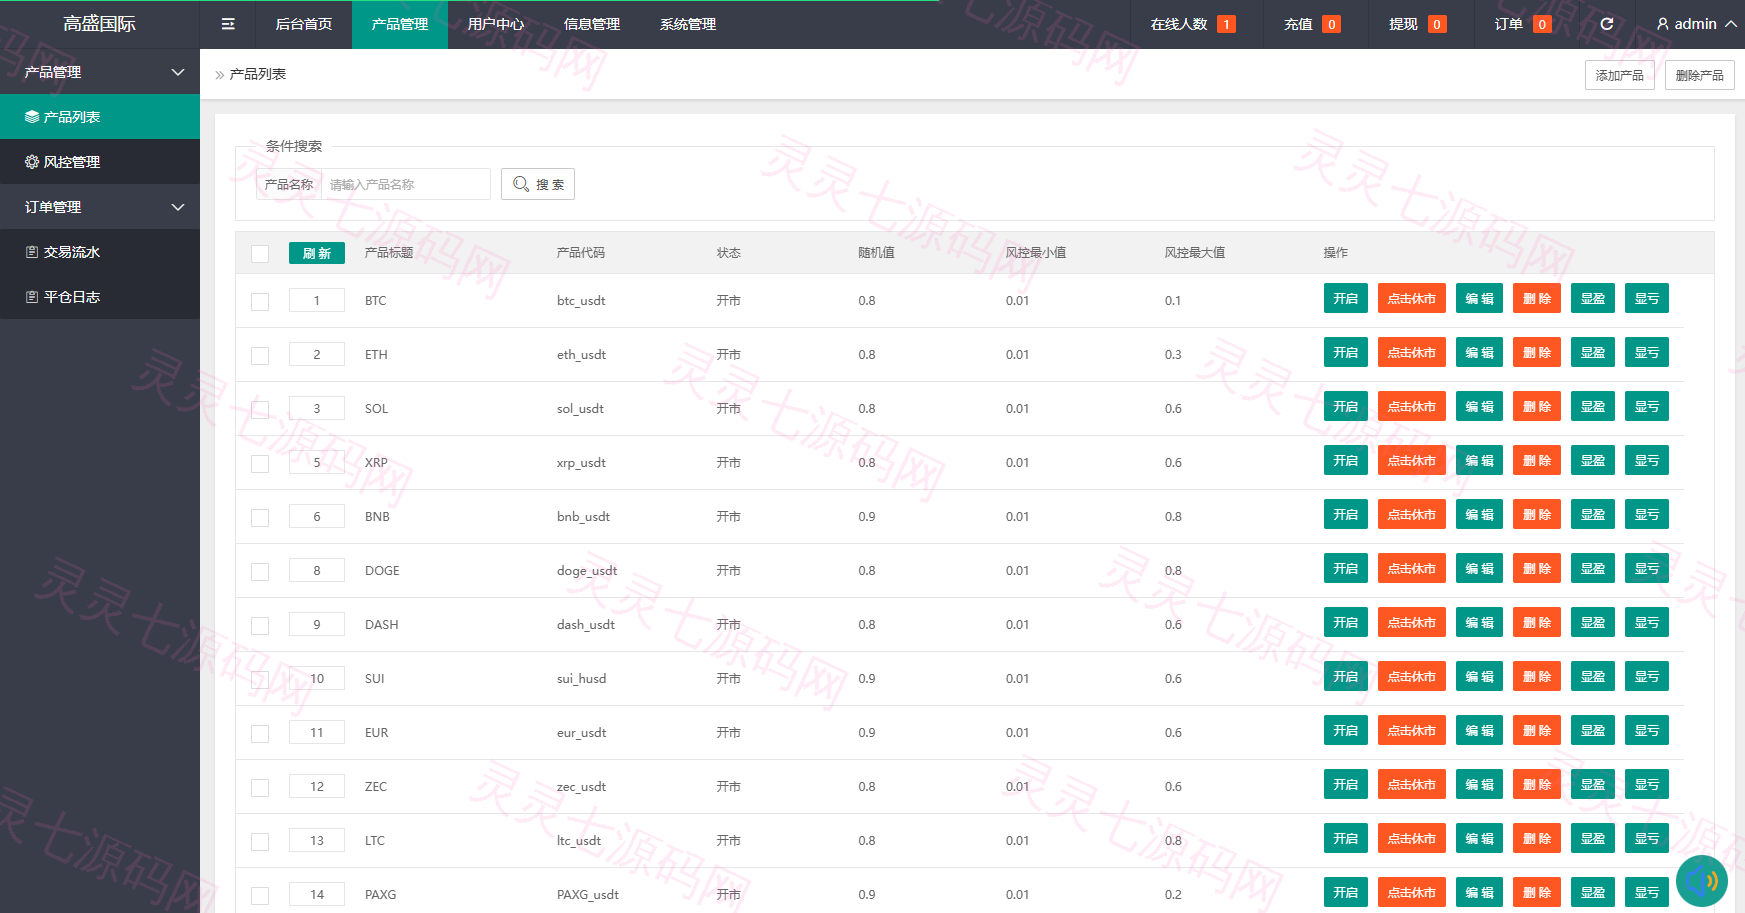The image size is (1745, 913).
Task: Click the 产品名称 search input field
Action: [406, 184]
